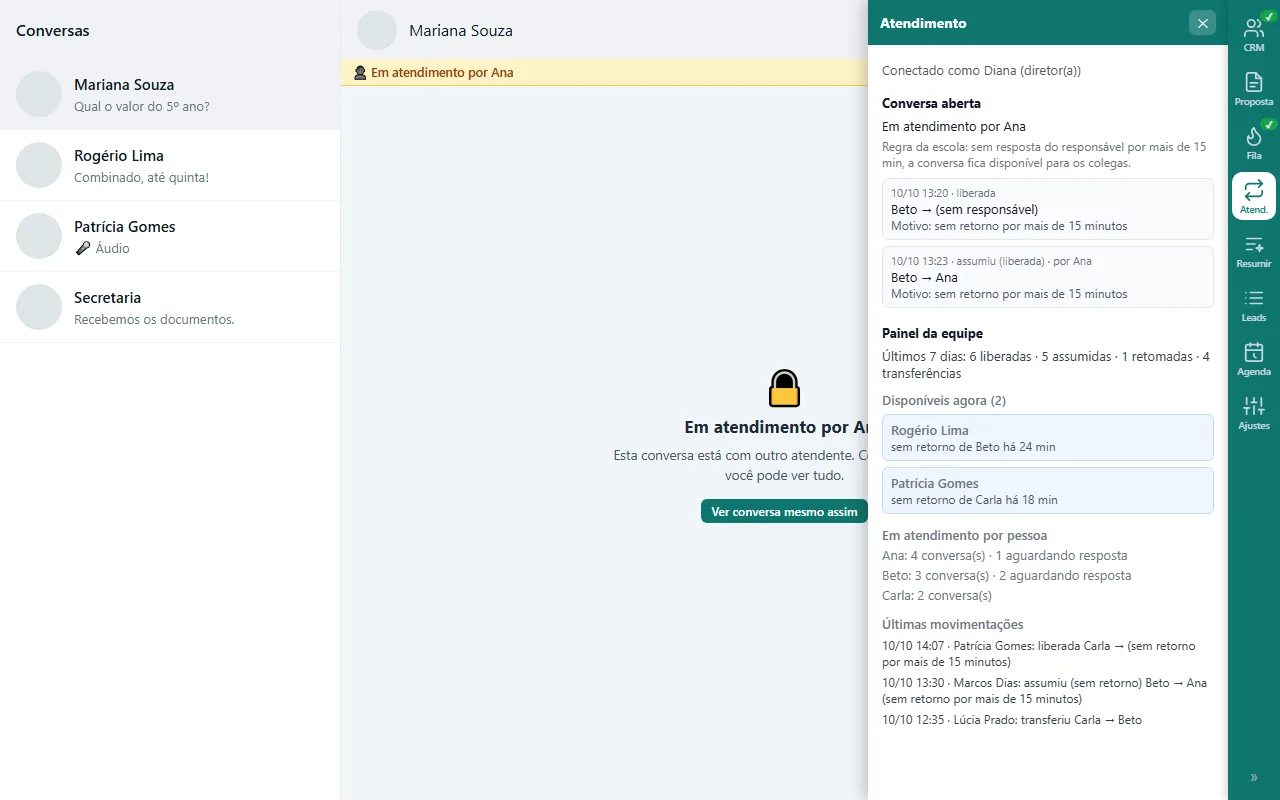
Task: Click the 13:20 liberada history entry
Action: click(1047, 209)
